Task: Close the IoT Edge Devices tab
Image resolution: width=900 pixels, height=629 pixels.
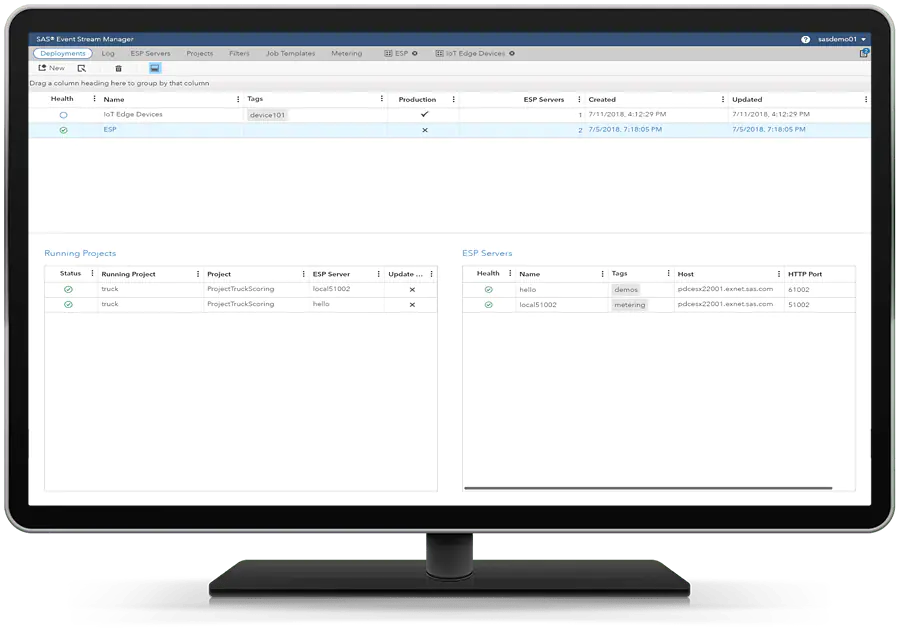Action: [x=511, y=53]
